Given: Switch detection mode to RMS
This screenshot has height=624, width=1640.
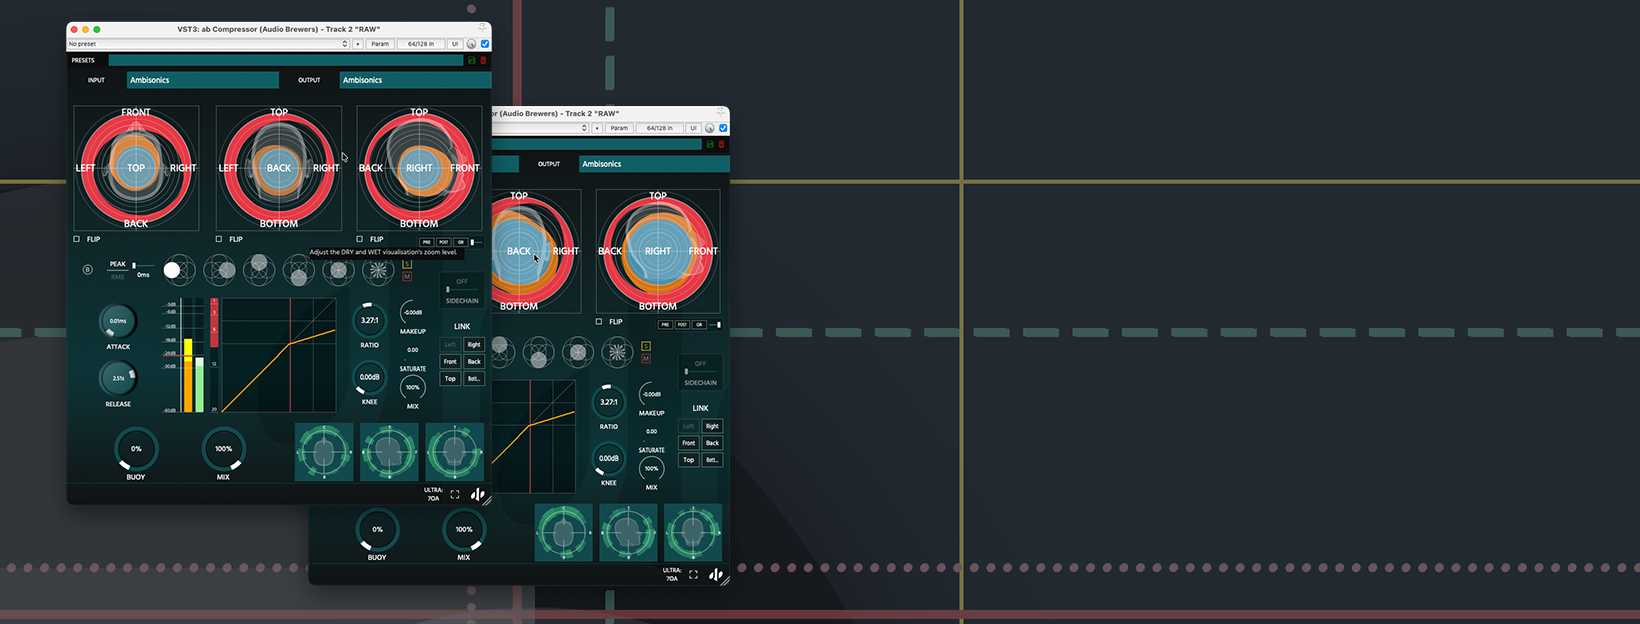Looking at the screenshot, I should [118, 276].
